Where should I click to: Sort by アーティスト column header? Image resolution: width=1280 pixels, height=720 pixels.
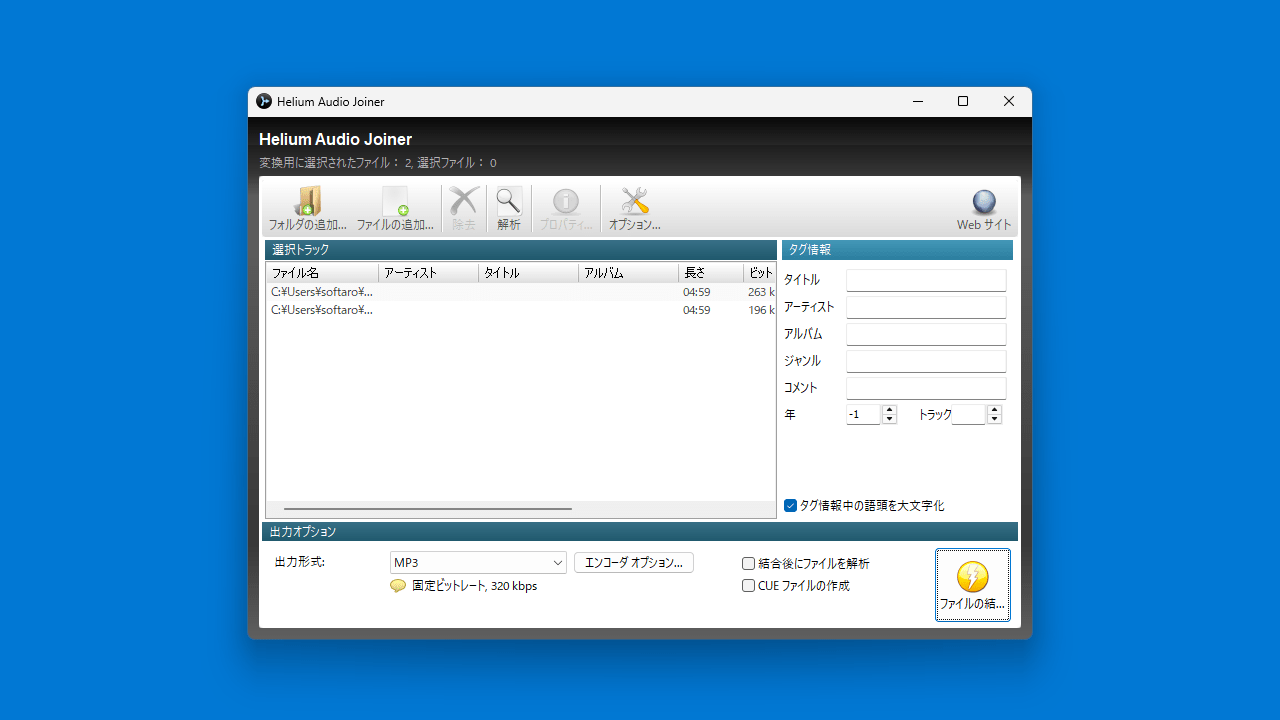click(428, 273)
